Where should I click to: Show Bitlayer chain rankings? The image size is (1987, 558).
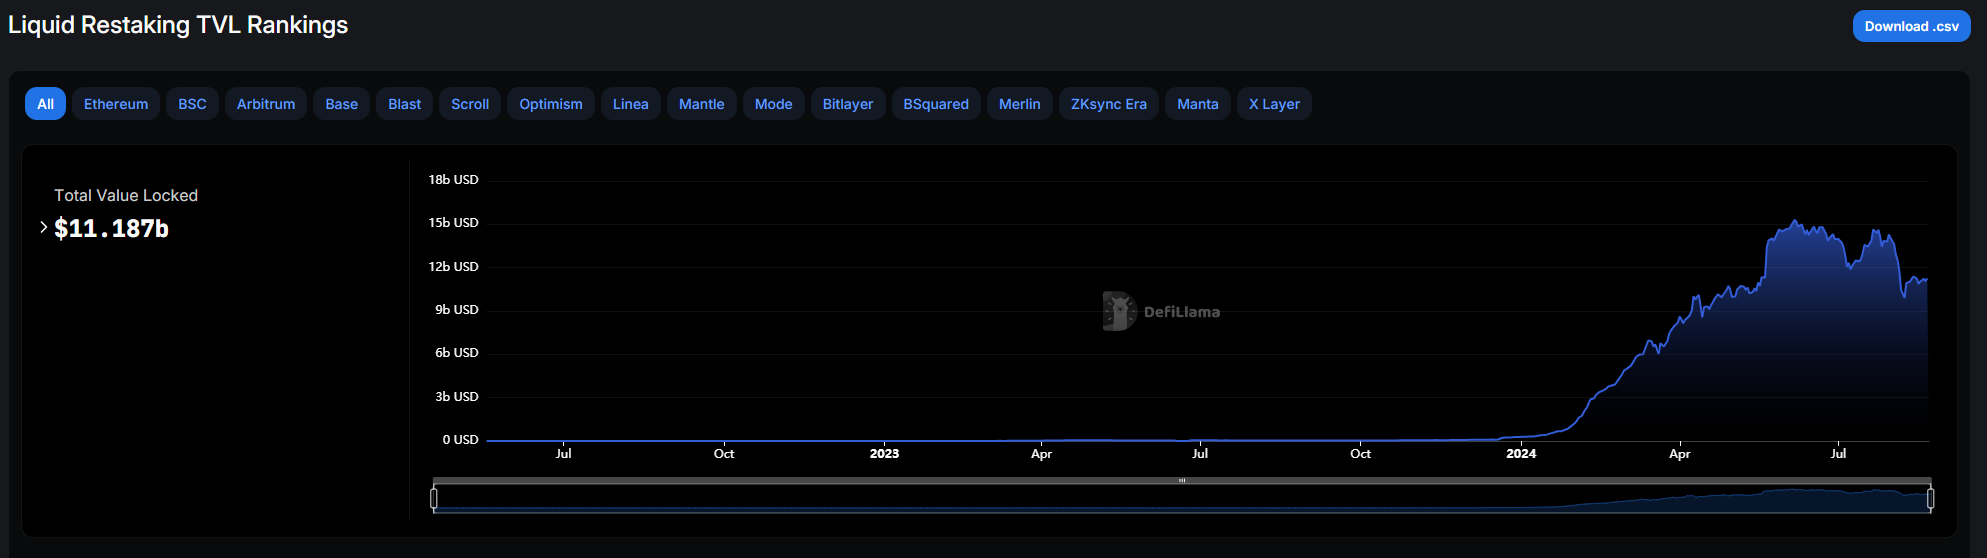point(847,104)
